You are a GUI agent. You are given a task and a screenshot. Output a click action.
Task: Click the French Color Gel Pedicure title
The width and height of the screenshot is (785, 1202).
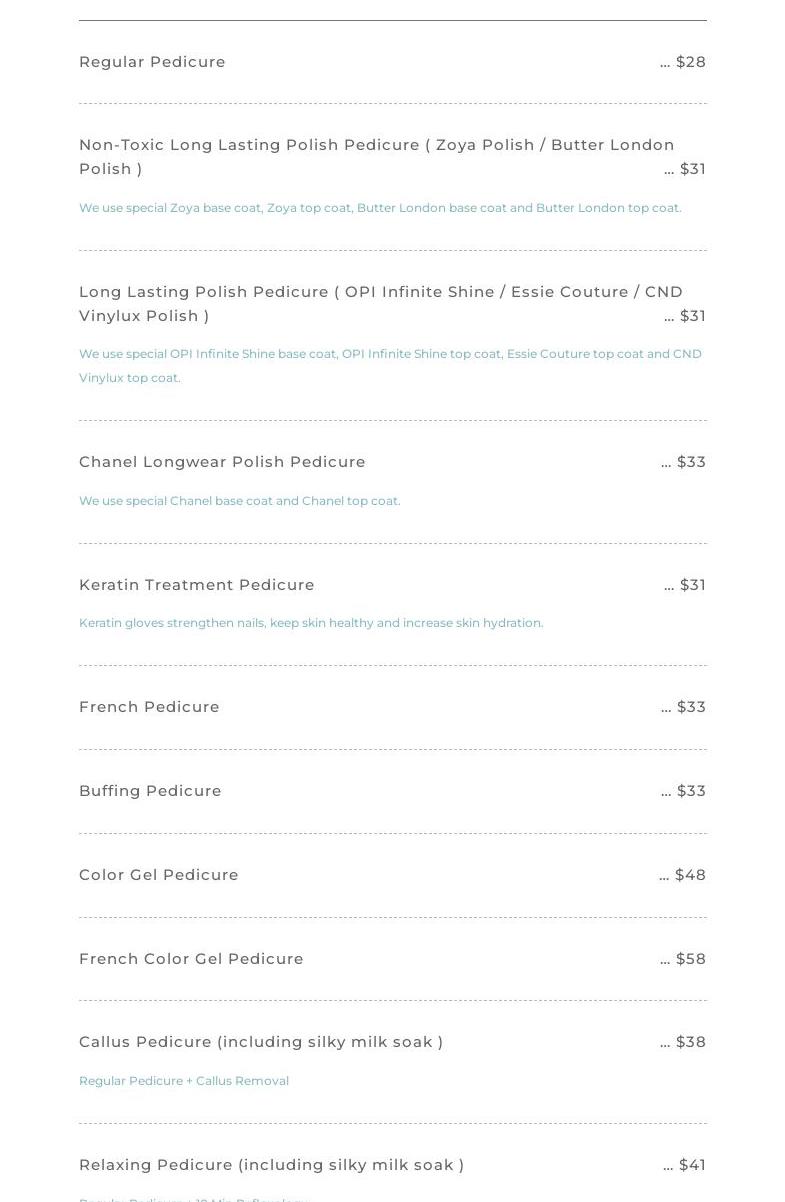click(191, 959)
